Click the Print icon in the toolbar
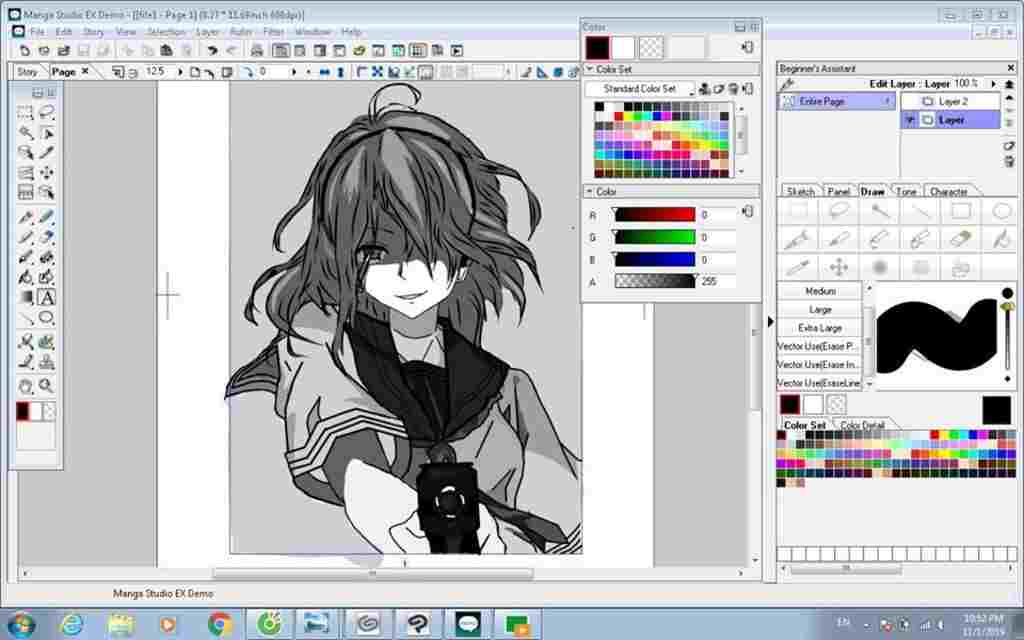The height and width of the screenshot is (640, 1024). [257, 50]
